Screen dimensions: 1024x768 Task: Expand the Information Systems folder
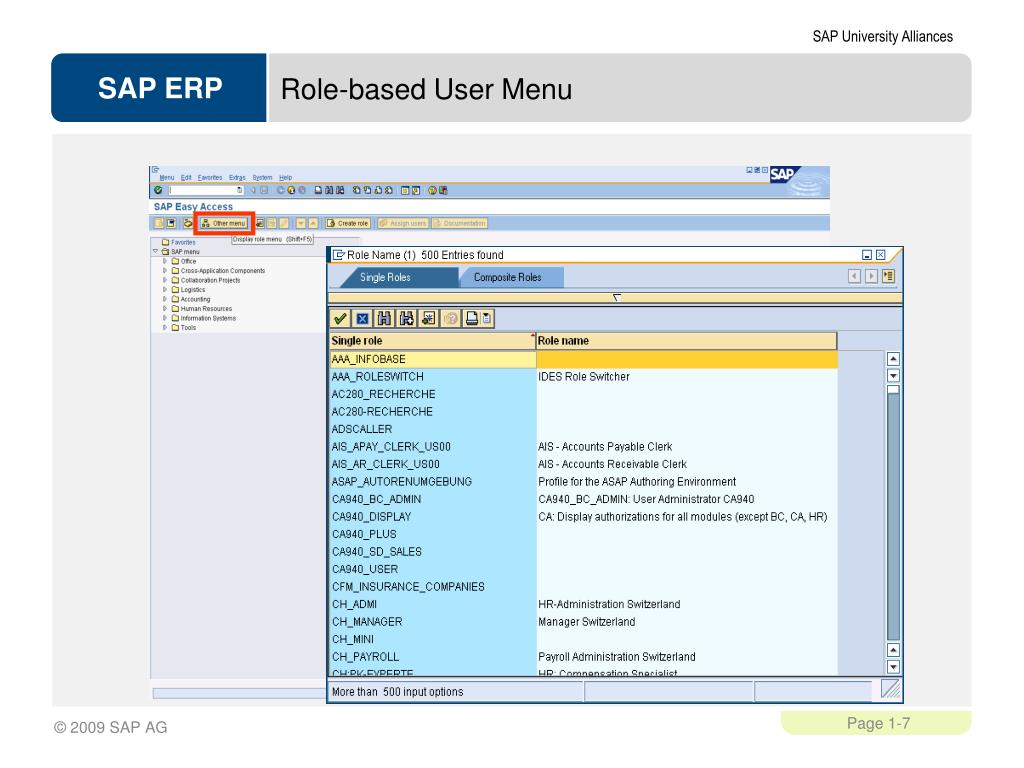click(x=165, y=318)
